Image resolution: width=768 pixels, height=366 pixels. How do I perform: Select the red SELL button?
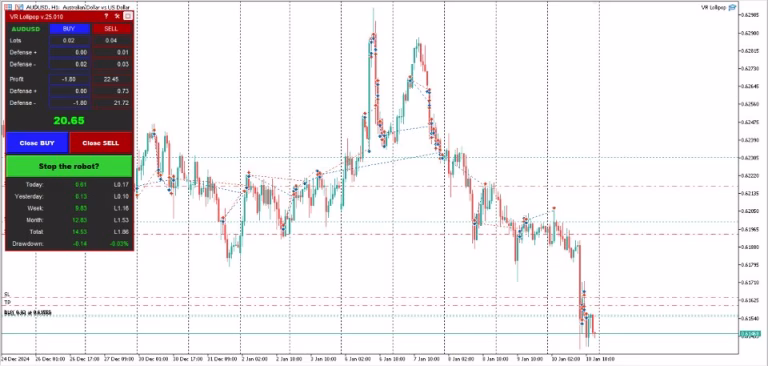click(111, 29)
